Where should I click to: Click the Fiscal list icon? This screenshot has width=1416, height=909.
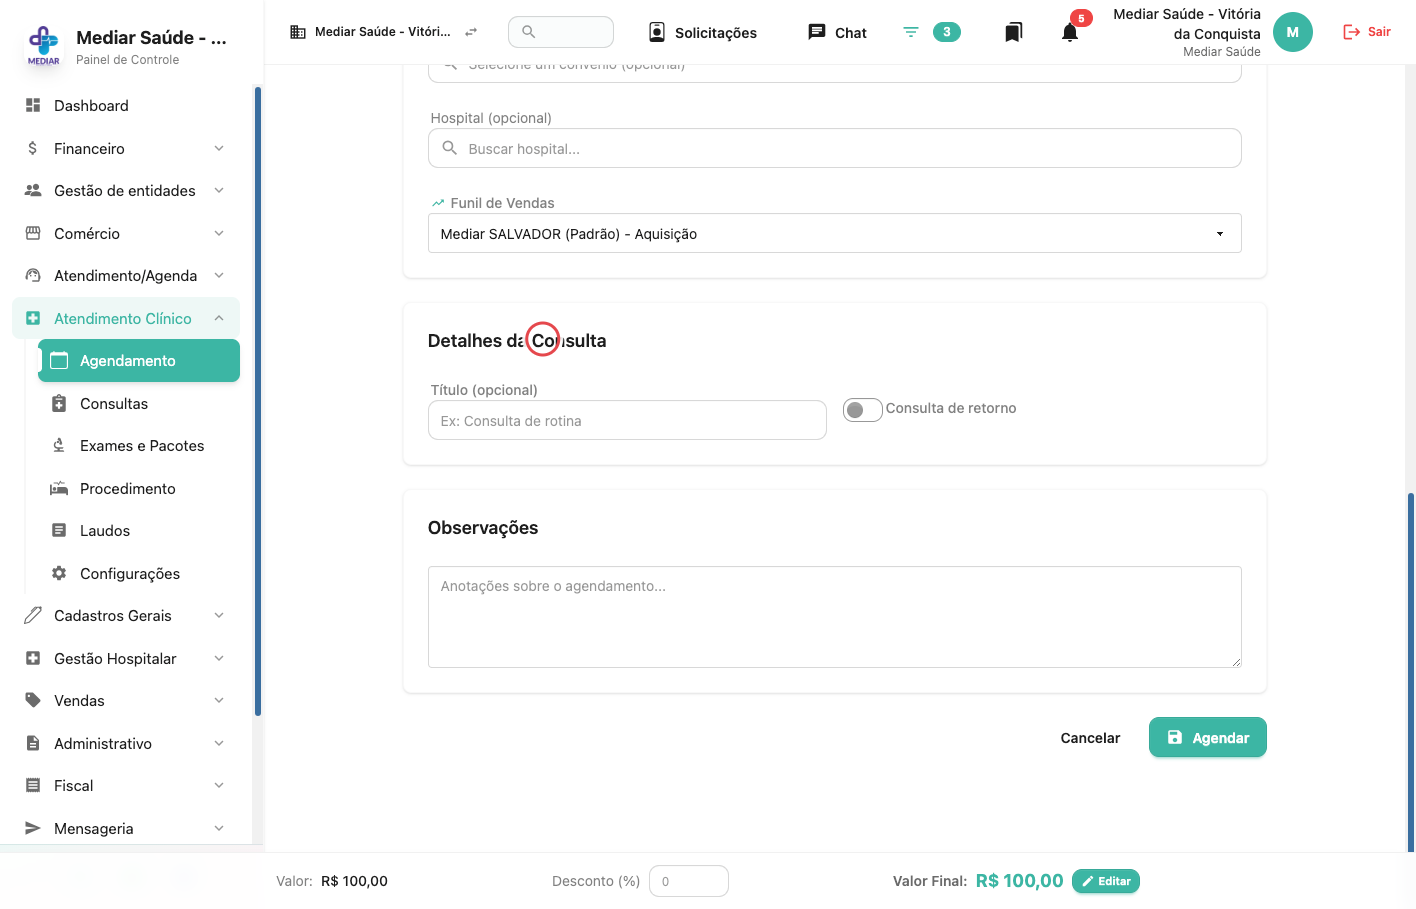[x=33, y=785]
